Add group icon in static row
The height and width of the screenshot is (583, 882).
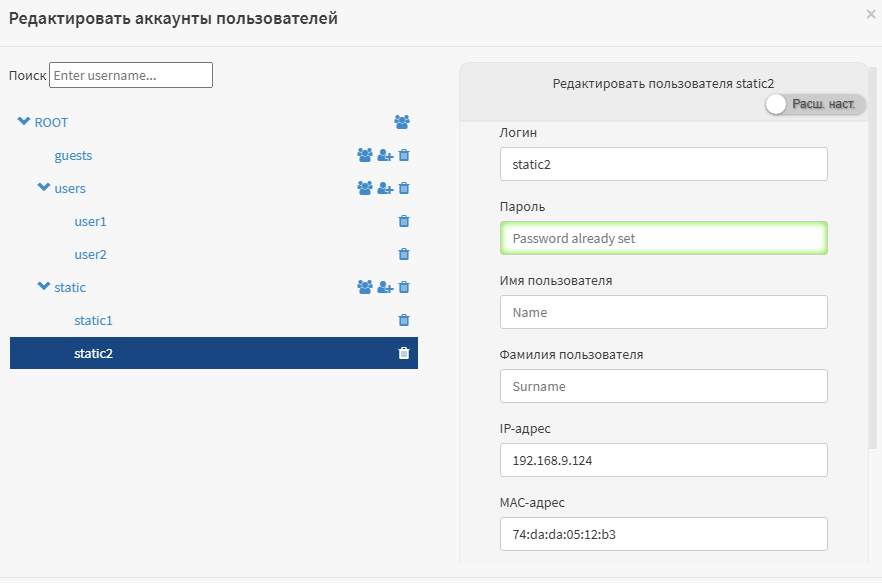(x=365, y=288)
